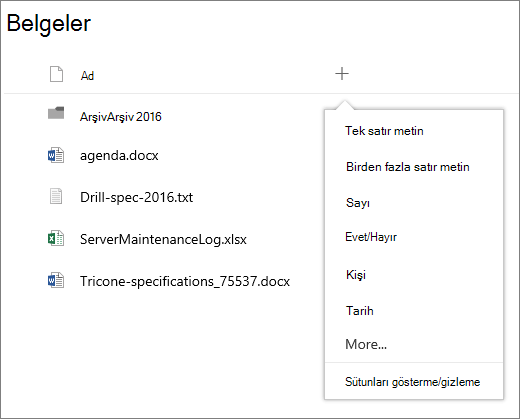The image size is (520, 419).
Task: Open agenda.docx document
Action: 119,156
